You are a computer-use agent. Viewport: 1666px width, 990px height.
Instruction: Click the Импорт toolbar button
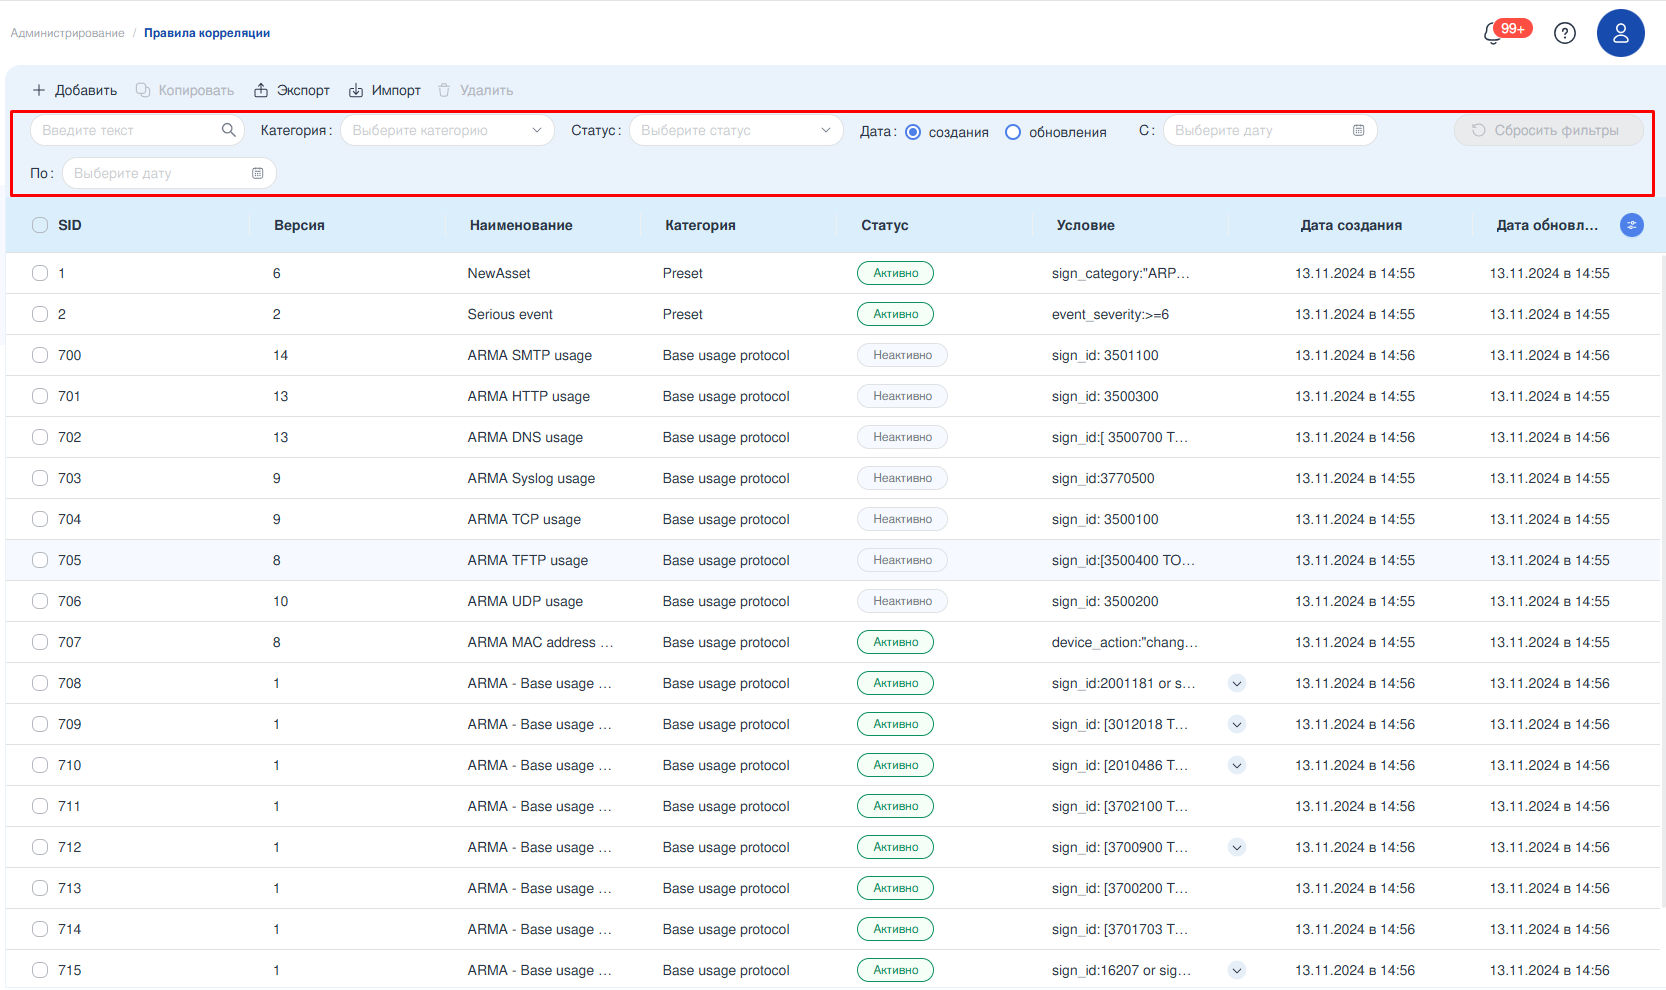click(385, 90)
